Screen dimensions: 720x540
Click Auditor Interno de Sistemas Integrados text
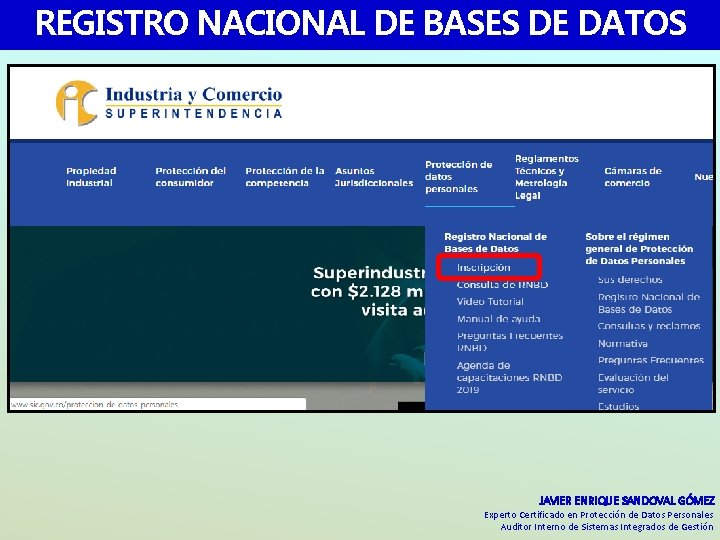[x=607, y=527]
